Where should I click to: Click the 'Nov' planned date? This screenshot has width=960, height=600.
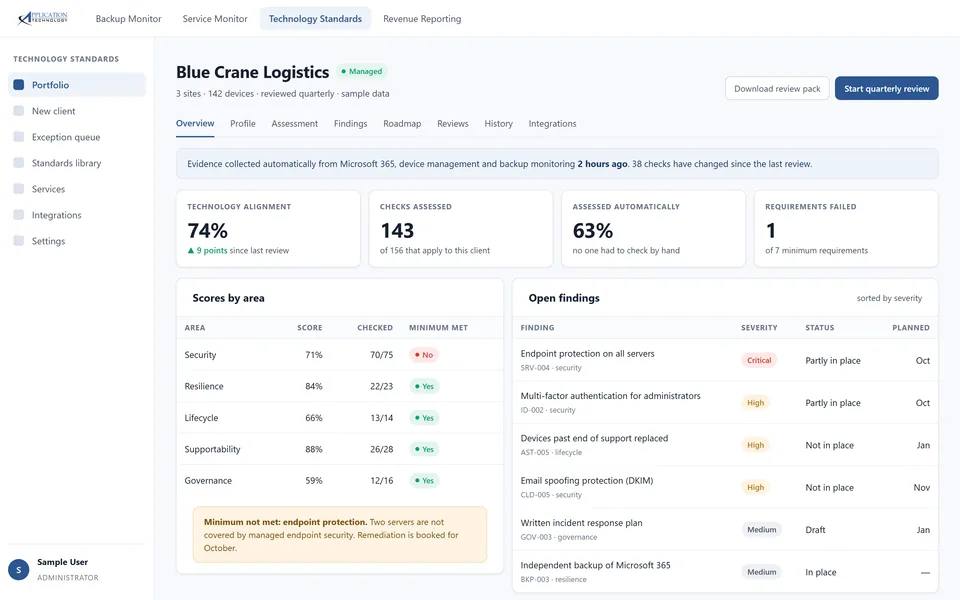(921, 487)
